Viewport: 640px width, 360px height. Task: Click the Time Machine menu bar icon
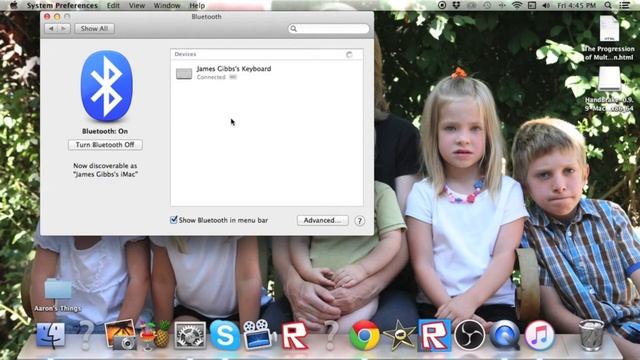487,5
